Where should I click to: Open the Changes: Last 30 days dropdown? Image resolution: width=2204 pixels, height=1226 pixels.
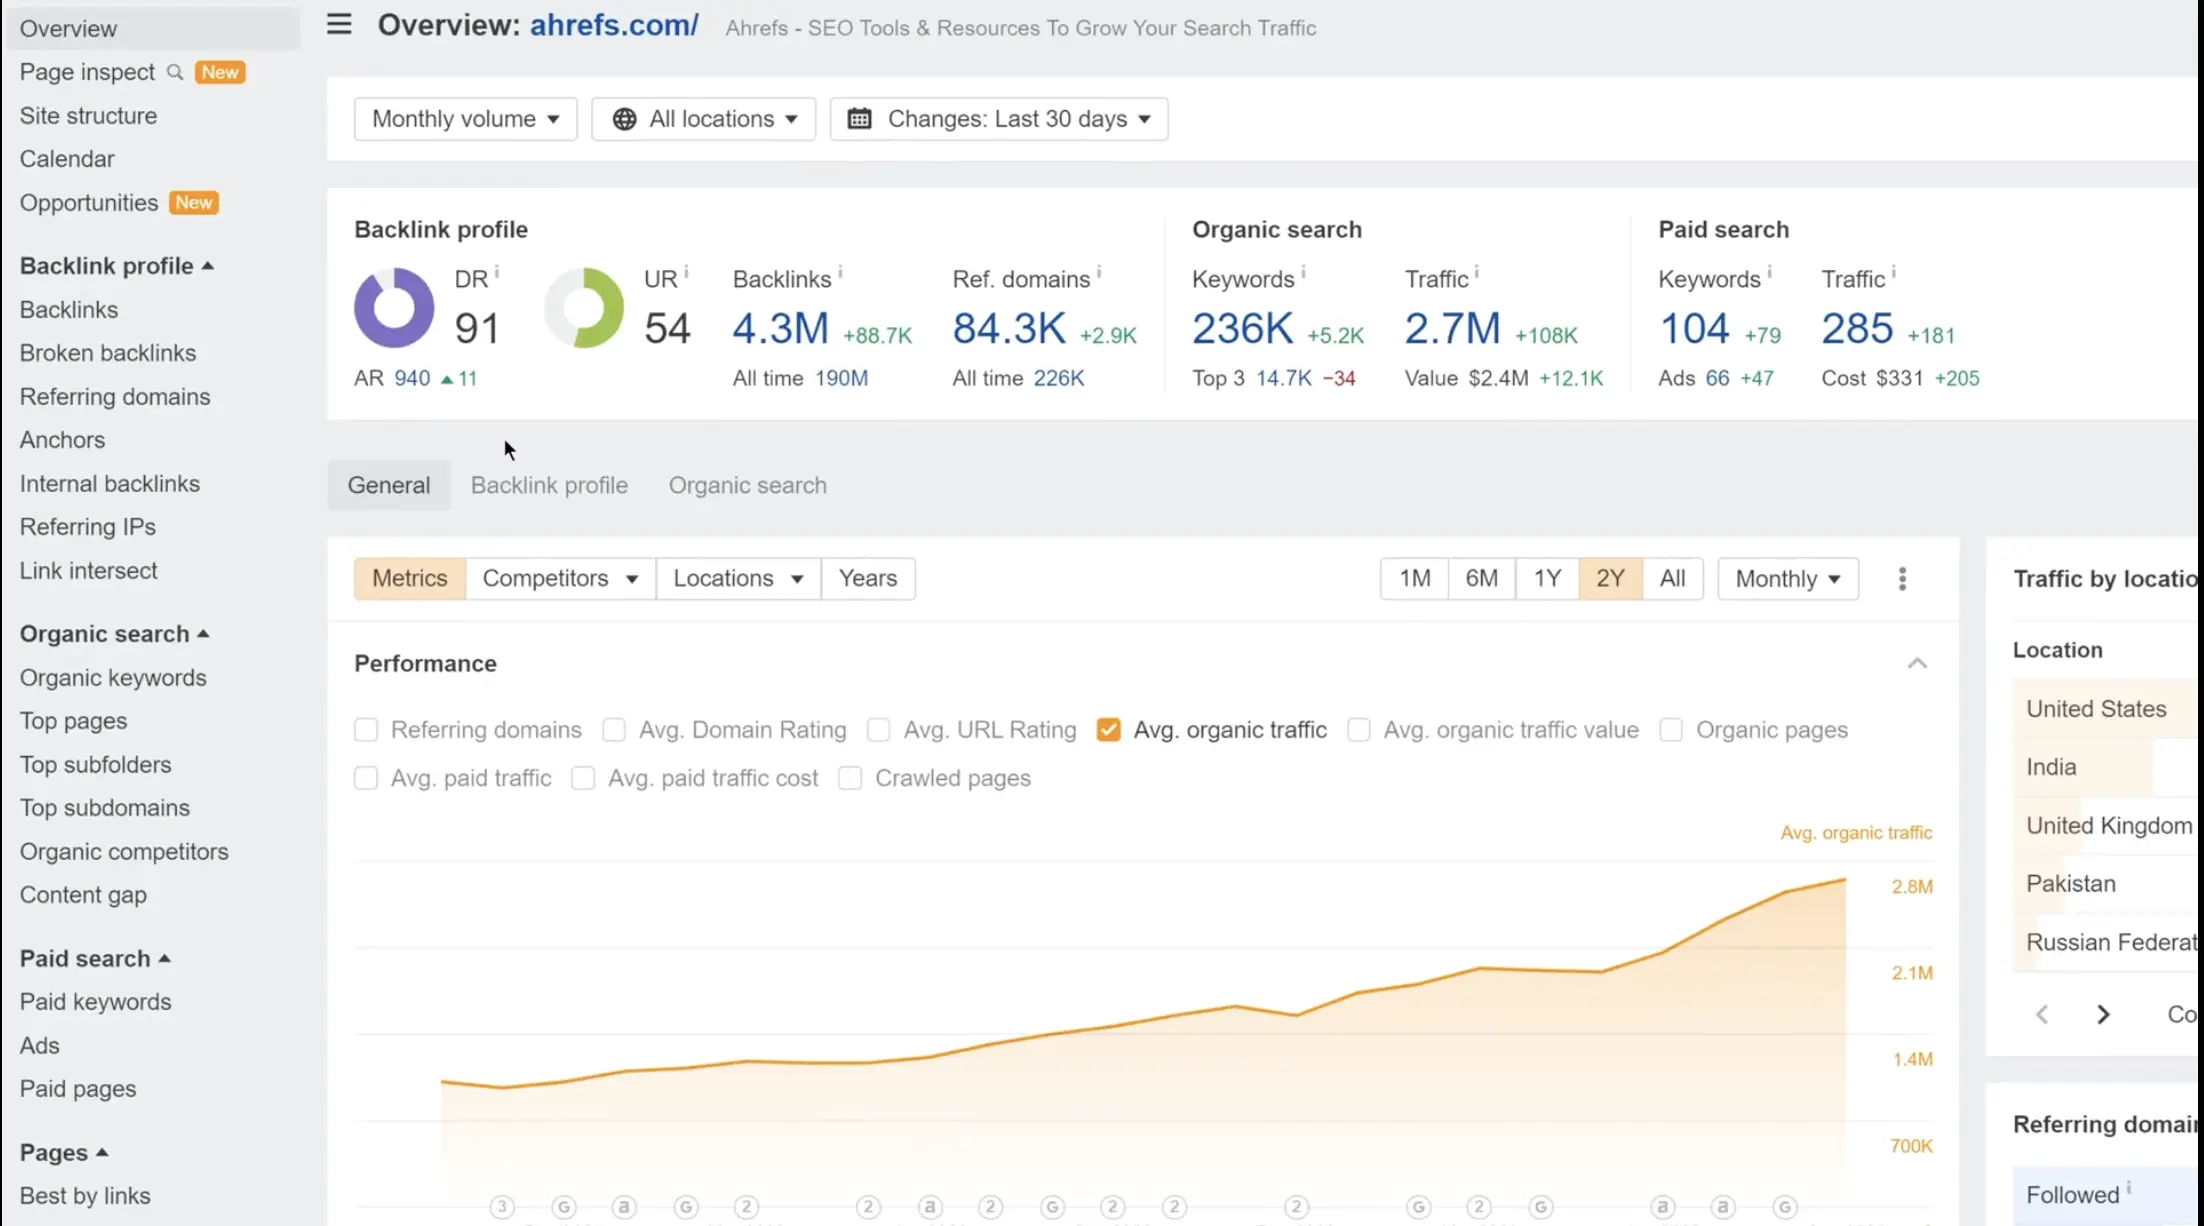(x=999, y=119)
